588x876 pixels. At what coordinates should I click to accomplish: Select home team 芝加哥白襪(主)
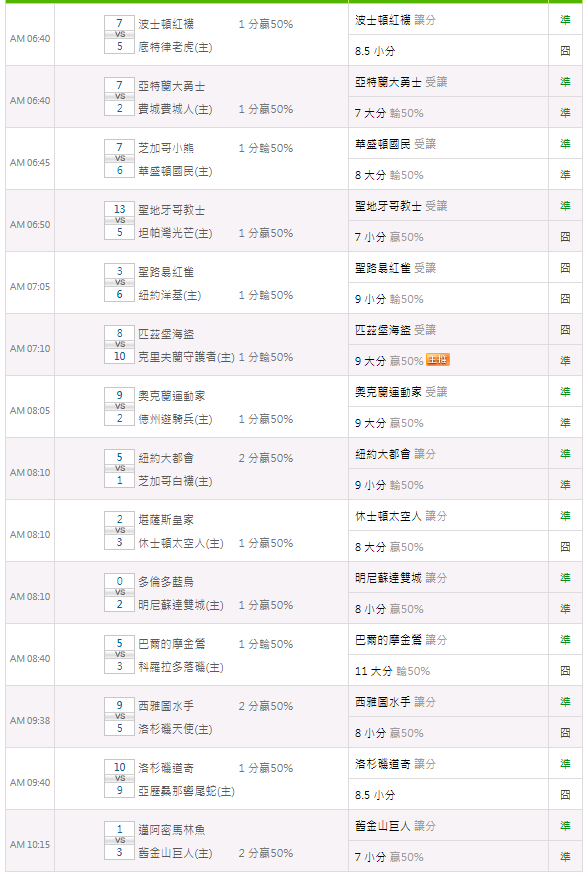point(175,482)
